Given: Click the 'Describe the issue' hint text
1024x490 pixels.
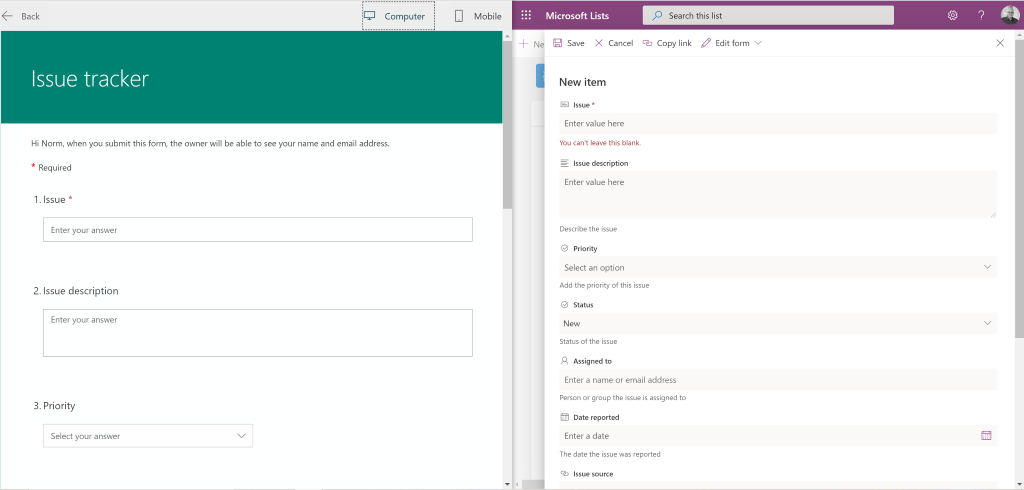Looking at the screenshot, I should (x=588, y=229).
